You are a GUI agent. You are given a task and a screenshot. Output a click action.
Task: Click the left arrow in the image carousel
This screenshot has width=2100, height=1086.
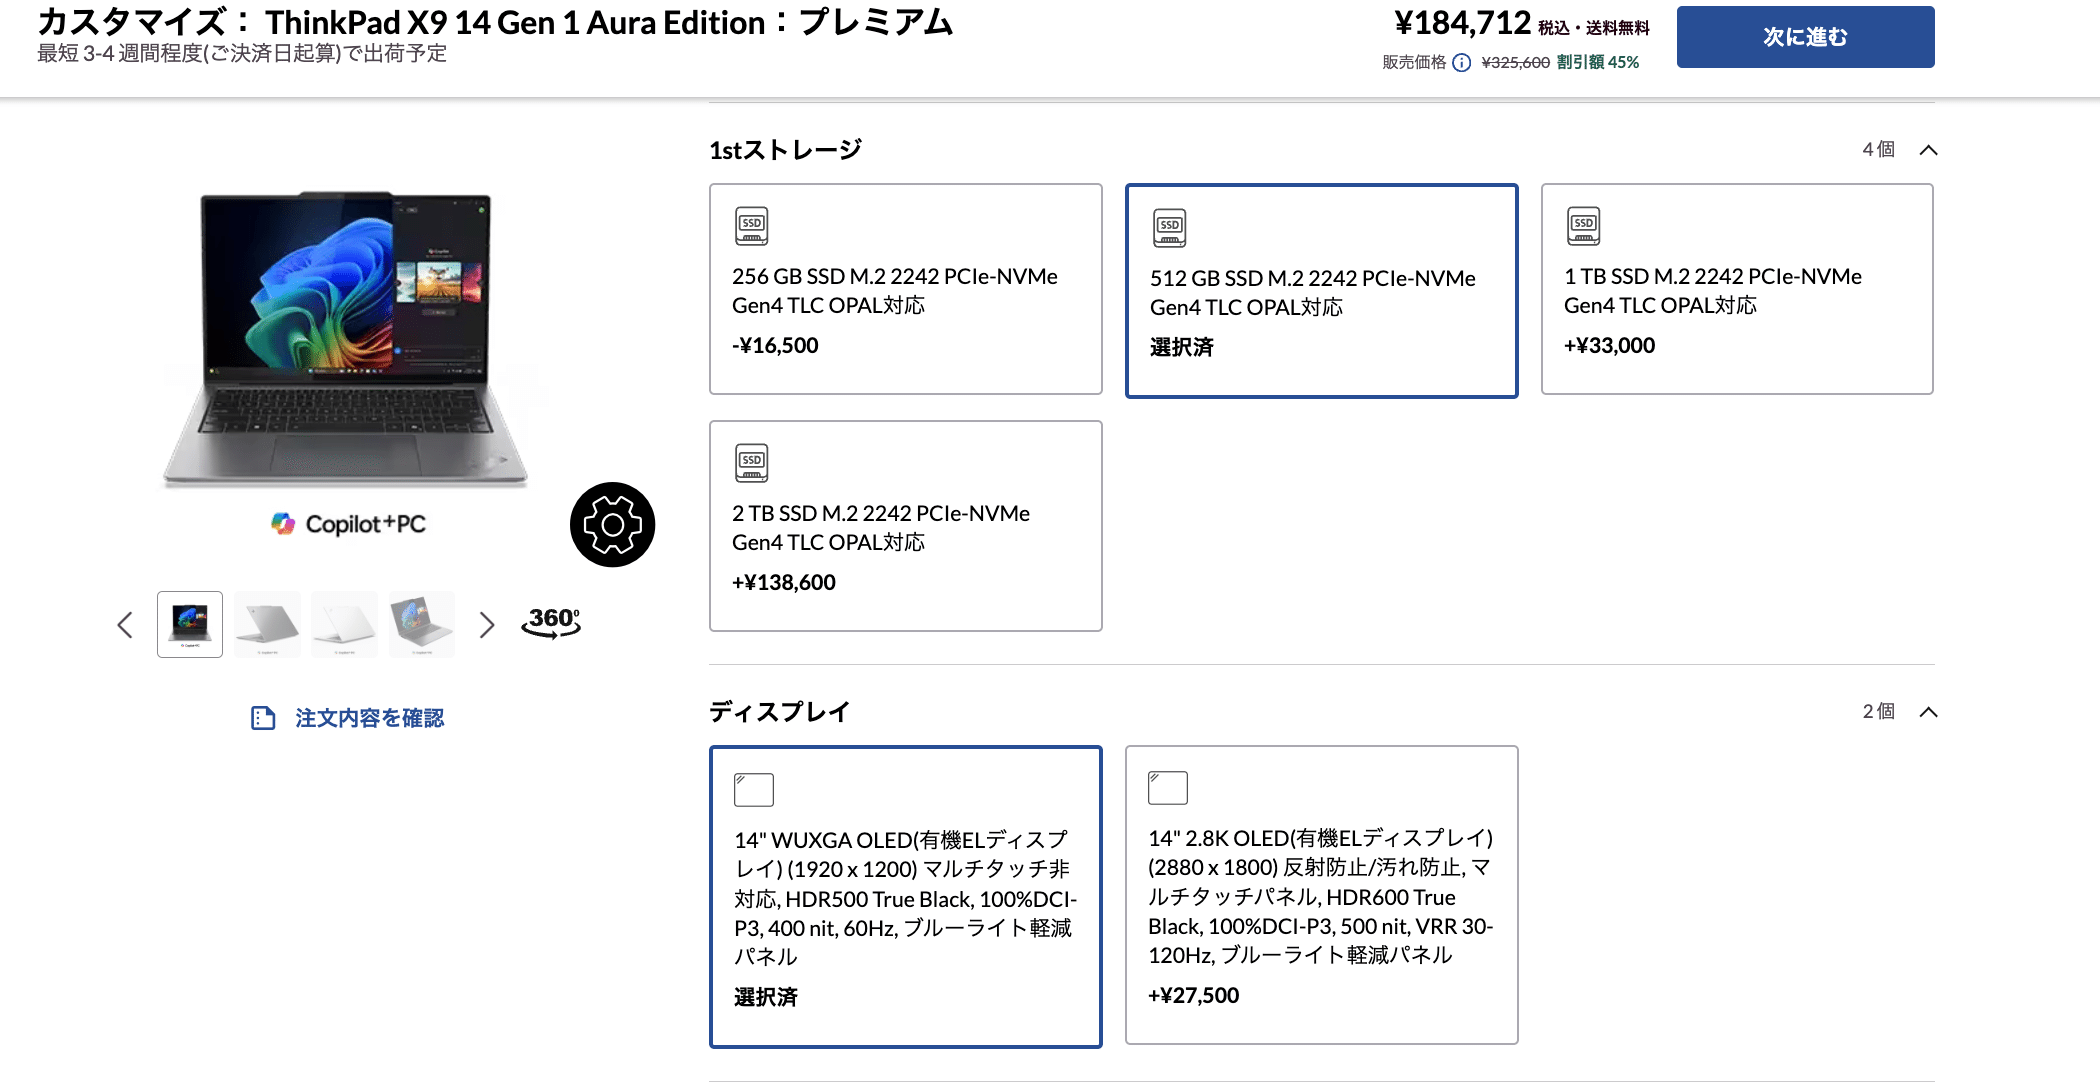coord(124,624)
